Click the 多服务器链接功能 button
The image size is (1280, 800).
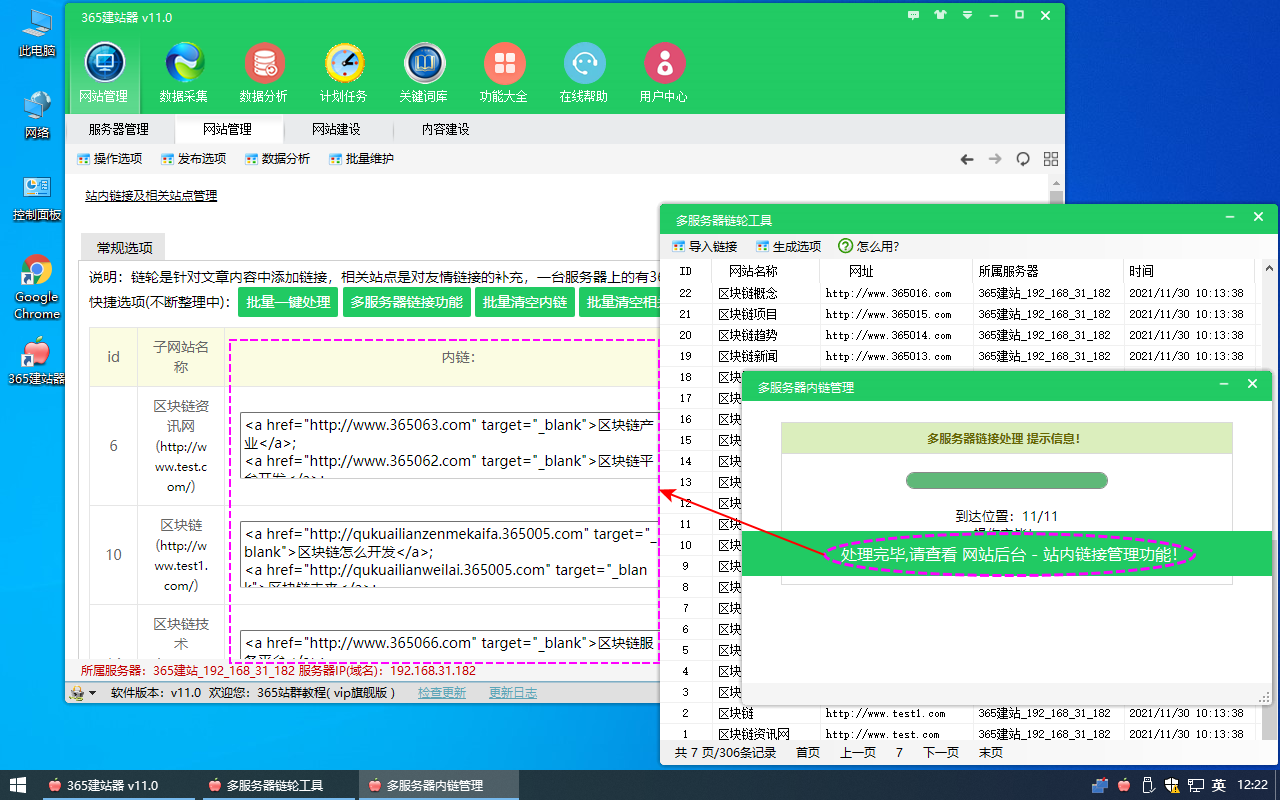[x=407, y=302]
